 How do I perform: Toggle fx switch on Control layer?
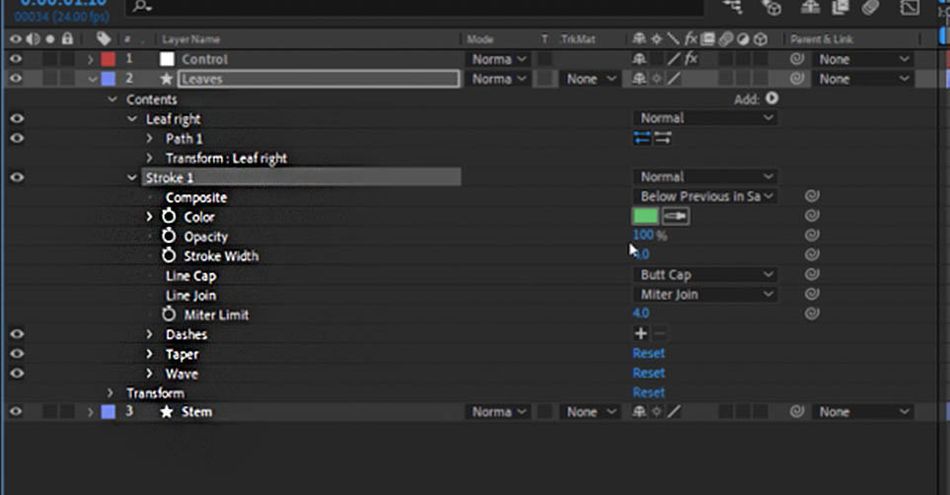point(691,59)
